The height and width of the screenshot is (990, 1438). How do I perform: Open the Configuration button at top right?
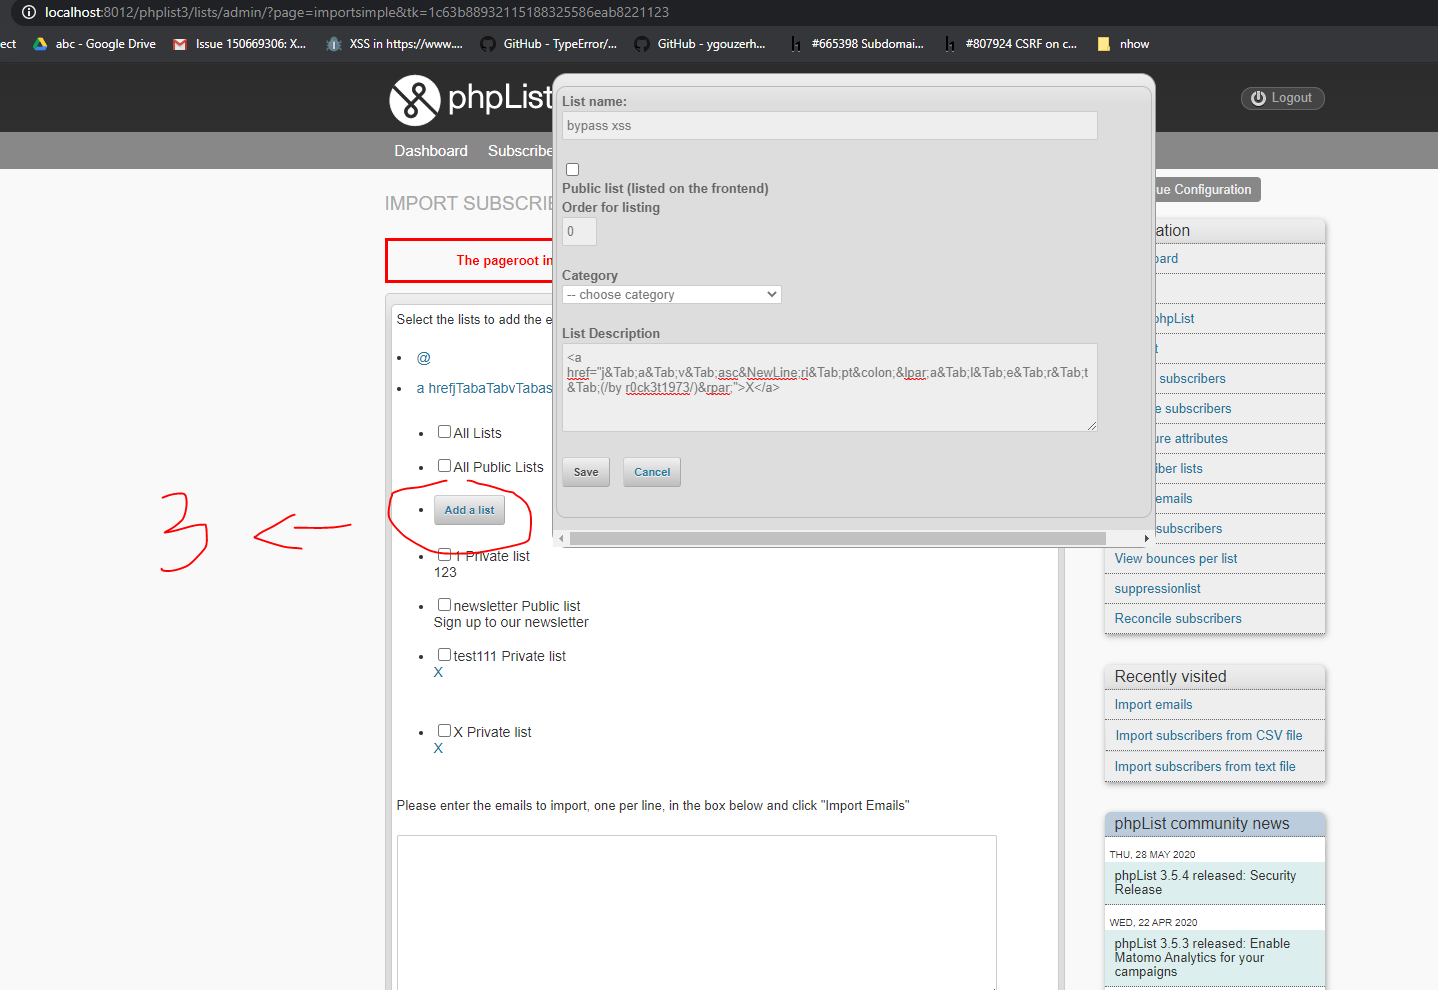[1207, 190]
